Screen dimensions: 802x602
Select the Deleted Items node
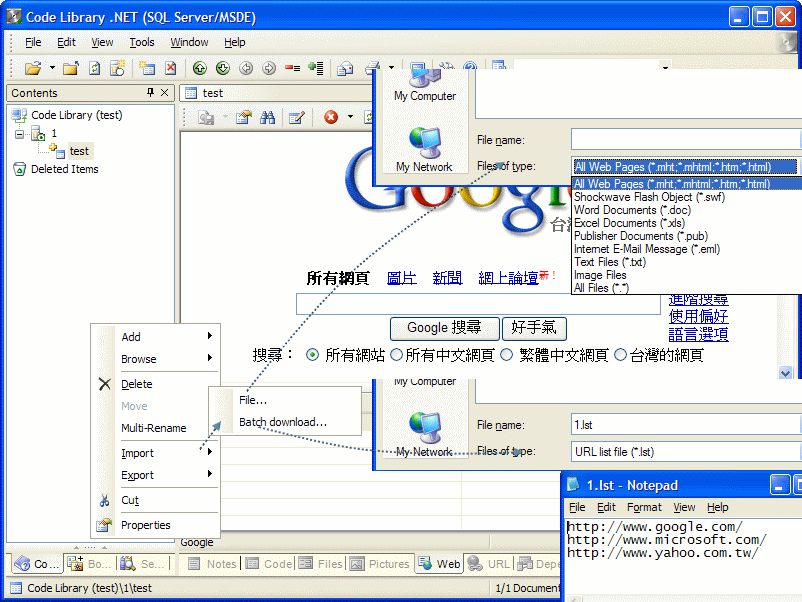pos(64,169)
